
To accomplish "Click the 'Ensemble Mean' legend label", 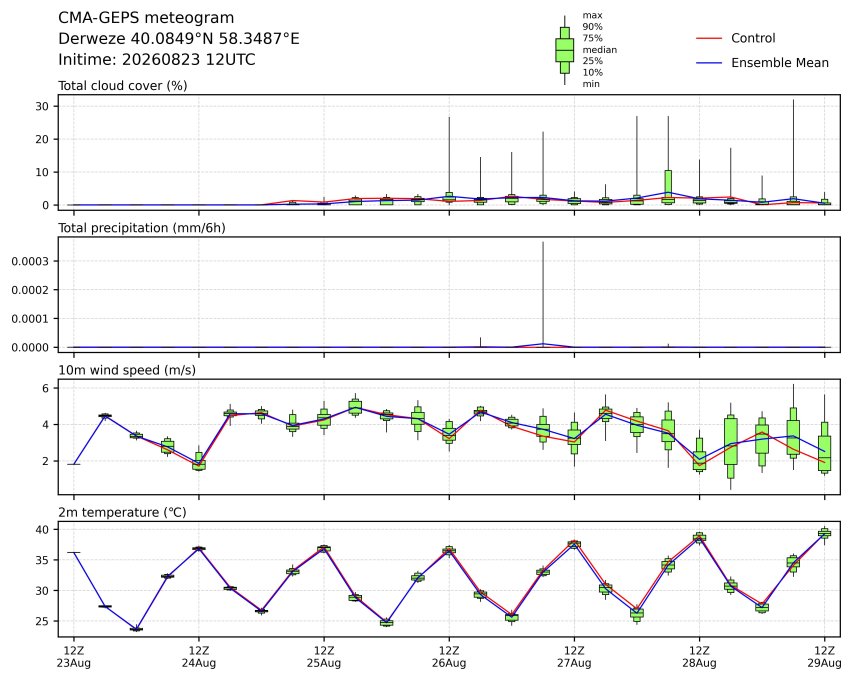I will pyautogui.click(x=780, y=63).
